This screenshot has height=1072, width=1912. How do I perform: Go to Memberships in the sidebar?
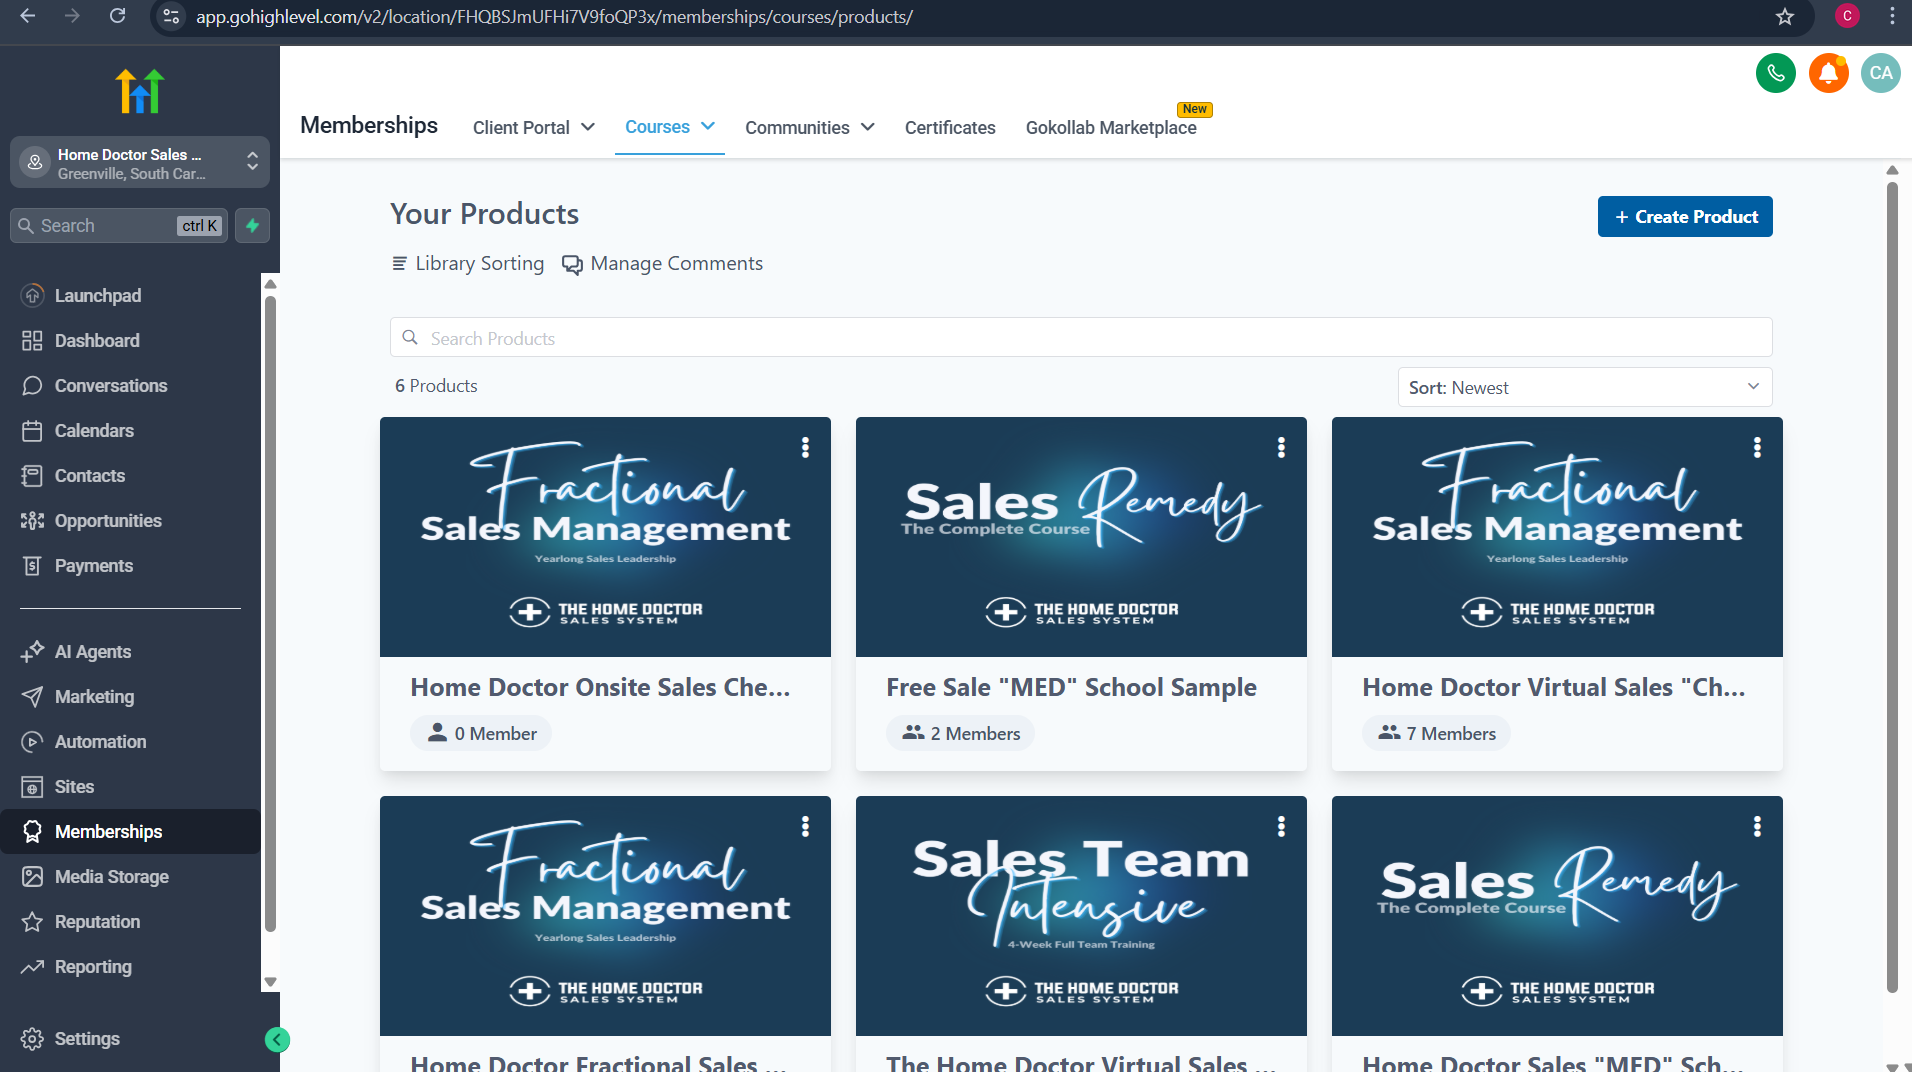[x=130, y=832]
